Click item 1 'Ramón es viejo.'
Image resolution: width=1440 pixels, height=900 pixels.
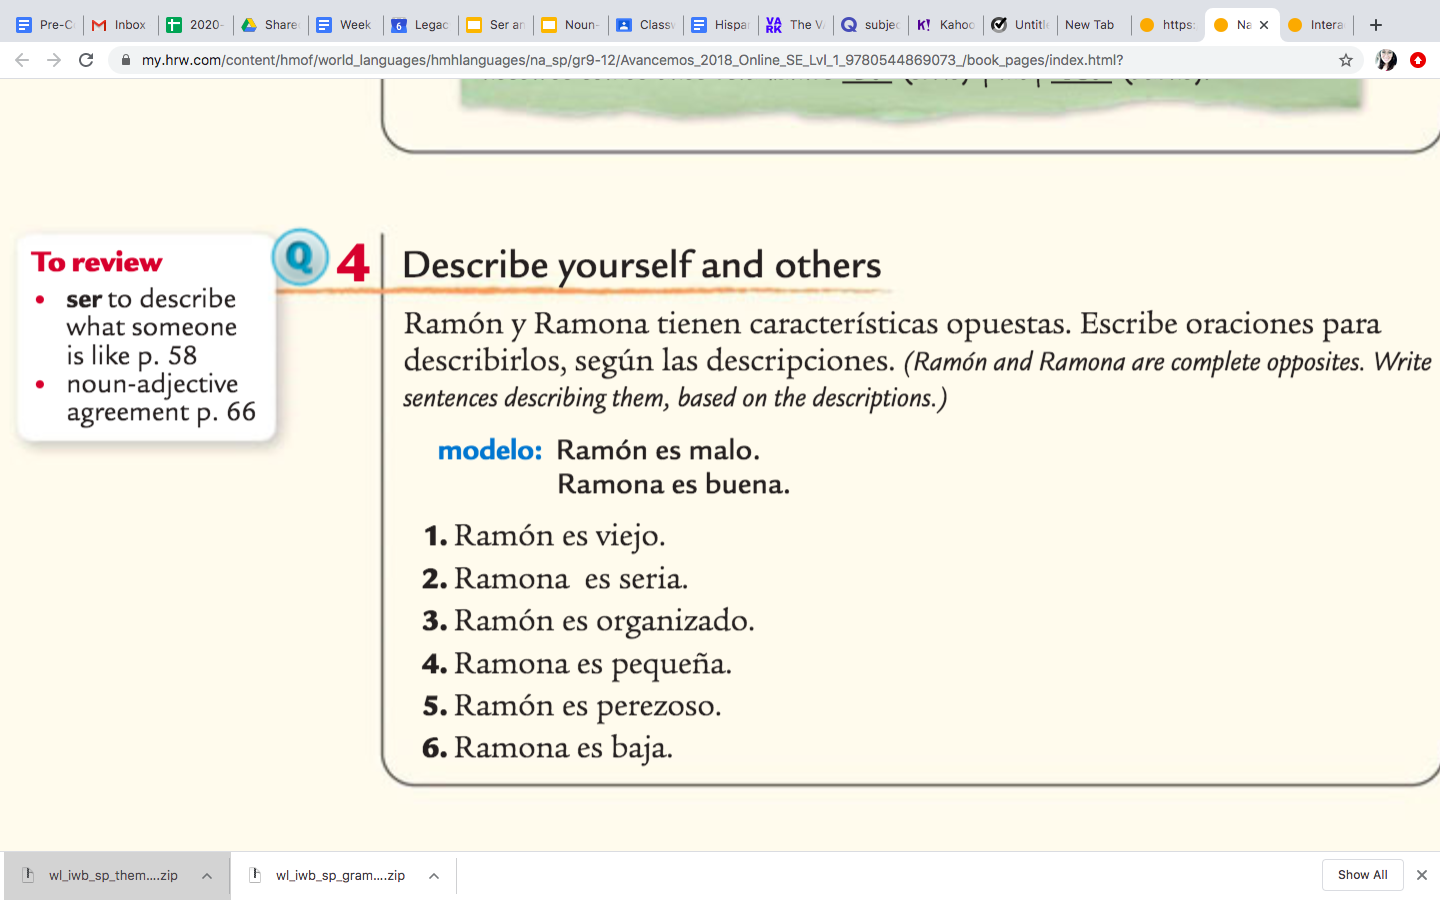point(559,536)
